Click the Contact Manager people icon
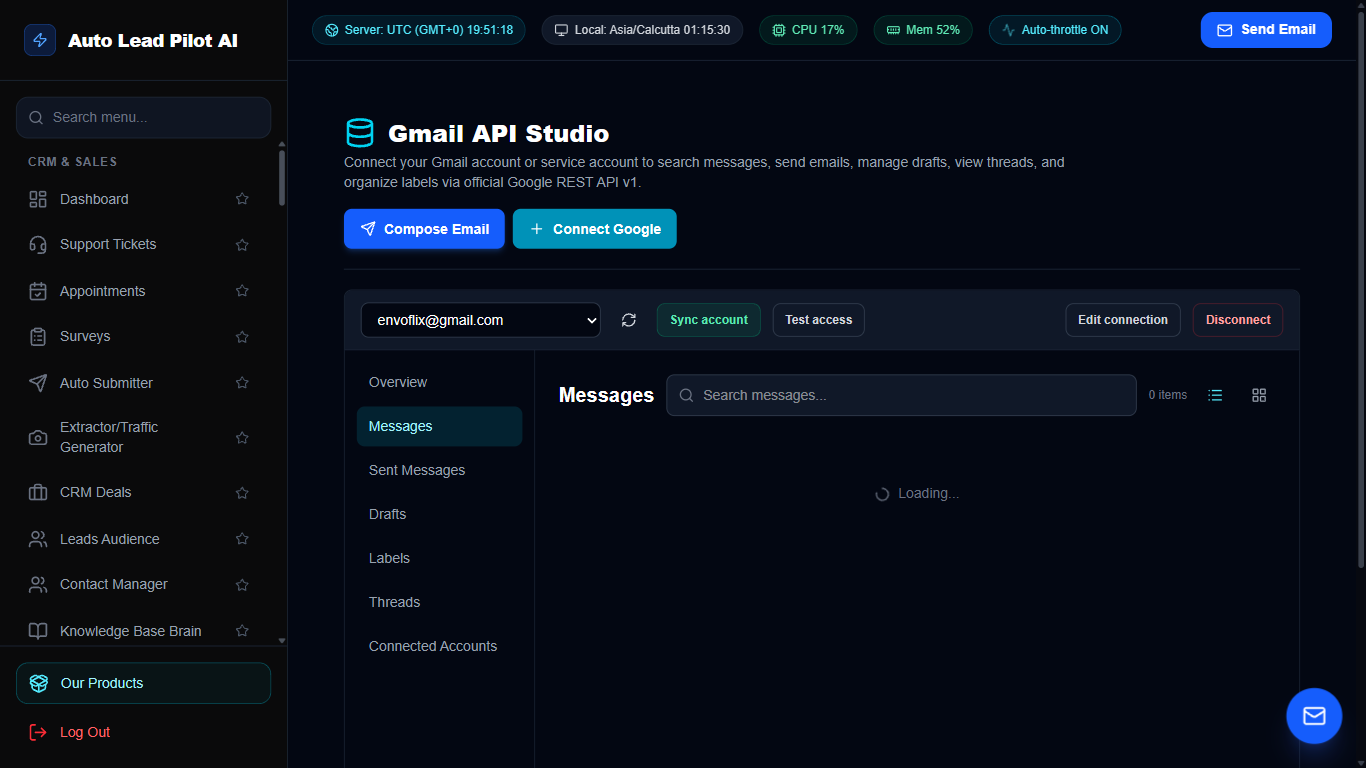Viewport: 1366px width, 768px height. 38,585
